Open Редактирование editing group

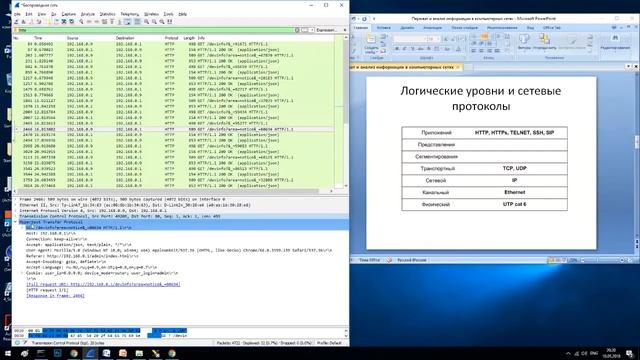tap(615, 42)
